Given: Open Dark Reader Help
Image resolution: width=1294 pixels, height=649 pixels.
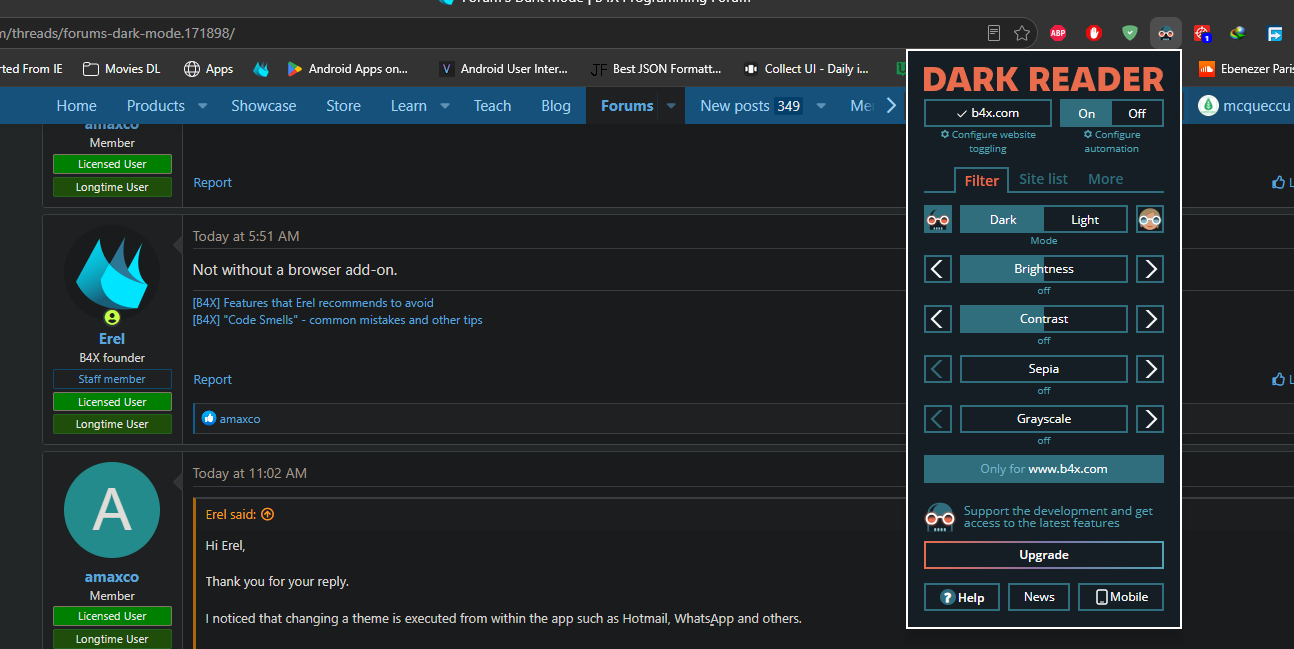Looking at the screenshot, I should 961,597.
